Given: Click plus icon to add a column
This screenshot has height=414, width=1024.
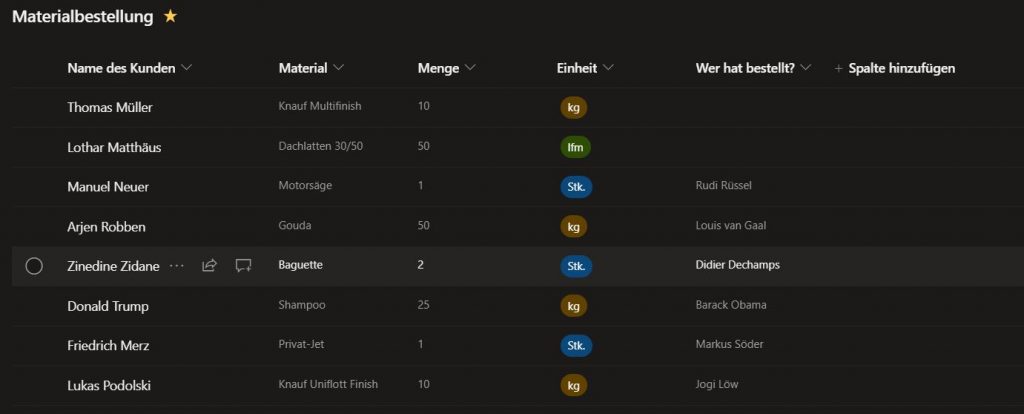Looking at the screenshot, I should coord(838,69).
